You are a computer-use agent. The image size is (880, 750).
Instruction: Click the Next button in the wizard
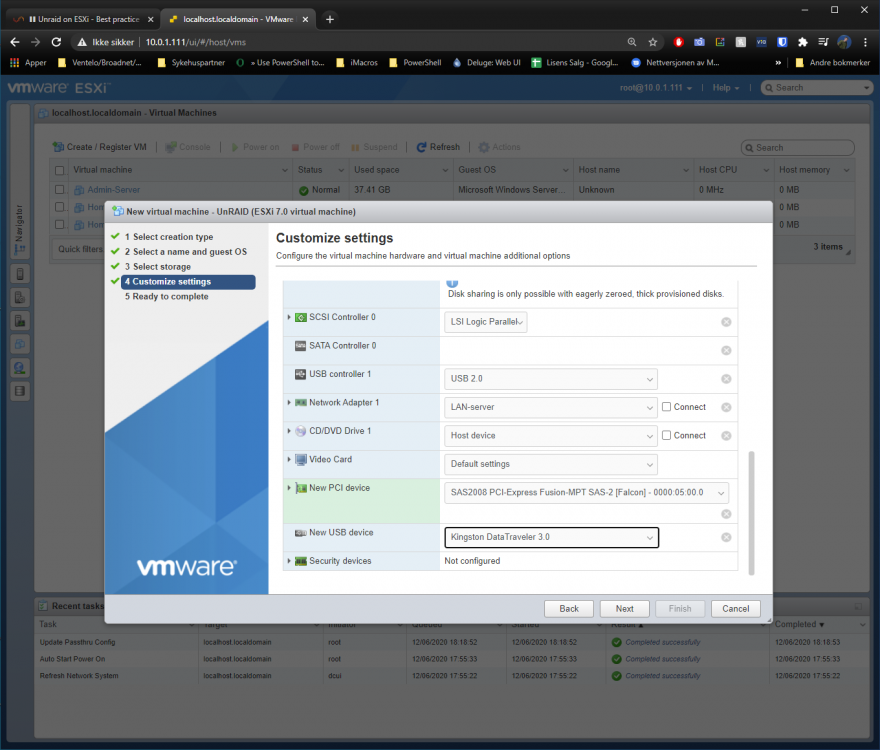click(x=624, y=609)
